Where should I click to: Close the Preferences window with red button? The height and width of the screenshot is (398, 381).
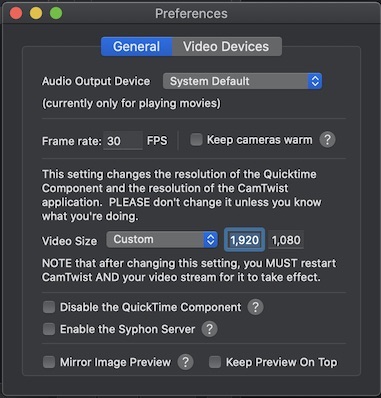(16, 13)
